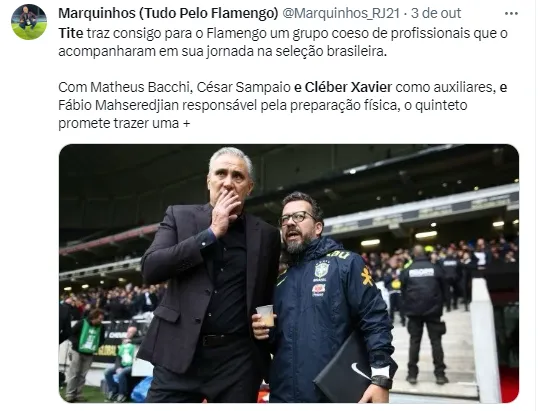Click the security guard in the background
This screenshot has width=538, height=411.
click(x=423, y=314)
